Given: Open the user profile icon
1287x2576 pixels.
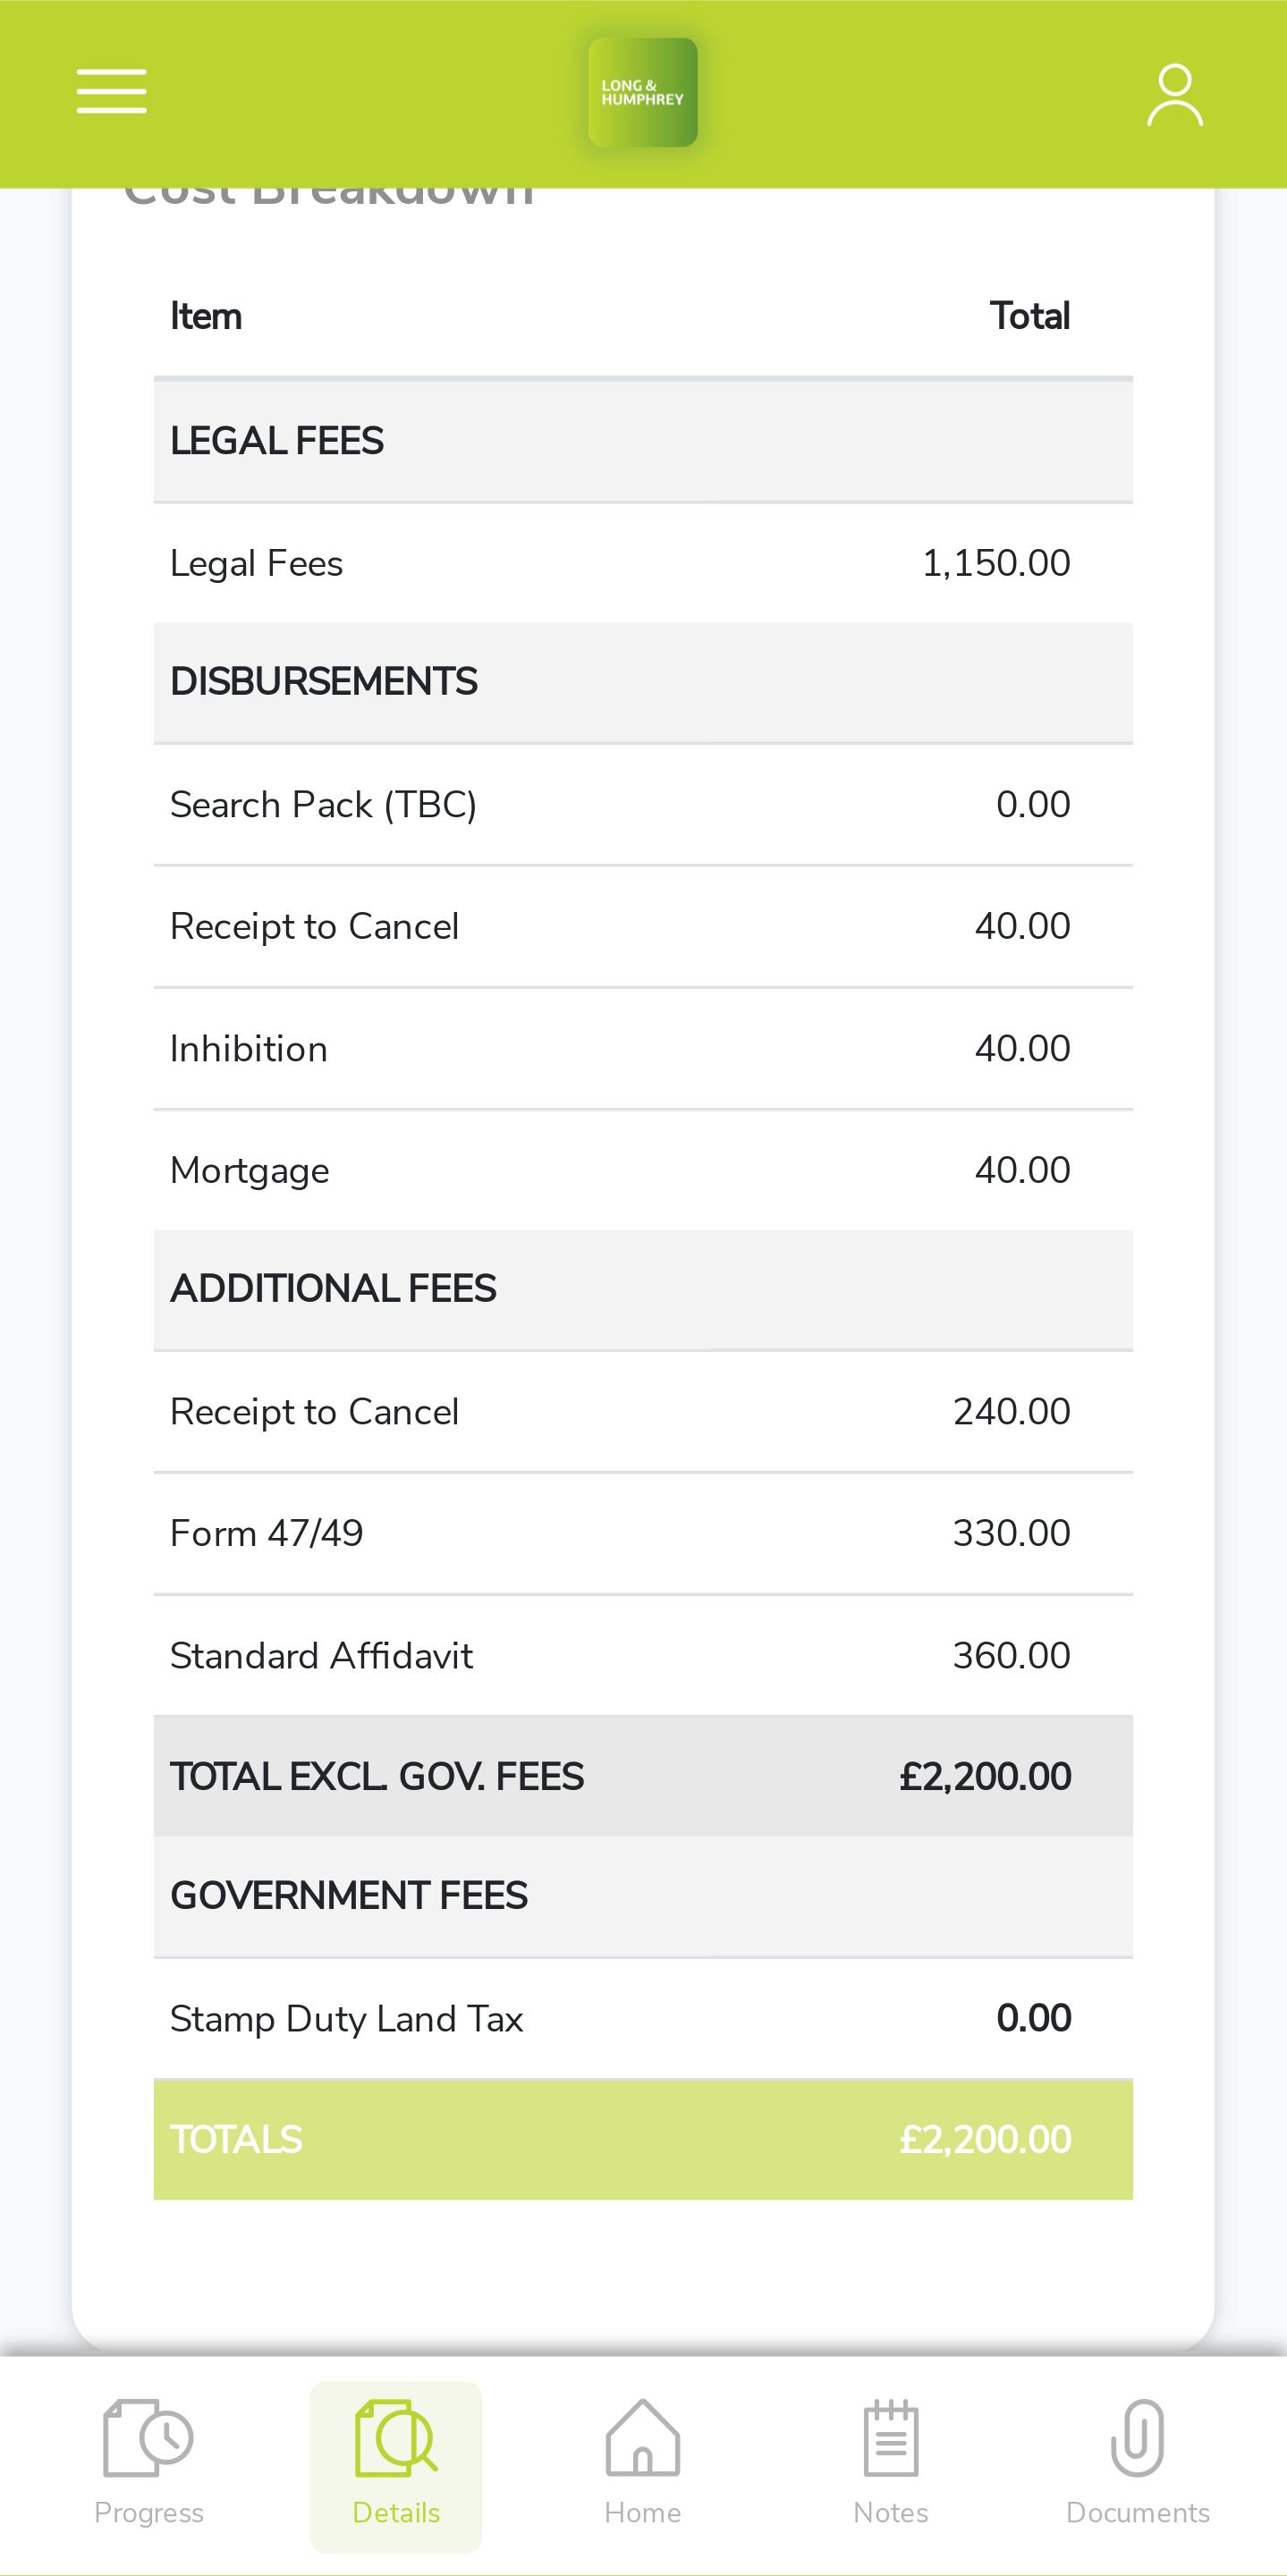Looking at the screenshot, I should 1174,95.
